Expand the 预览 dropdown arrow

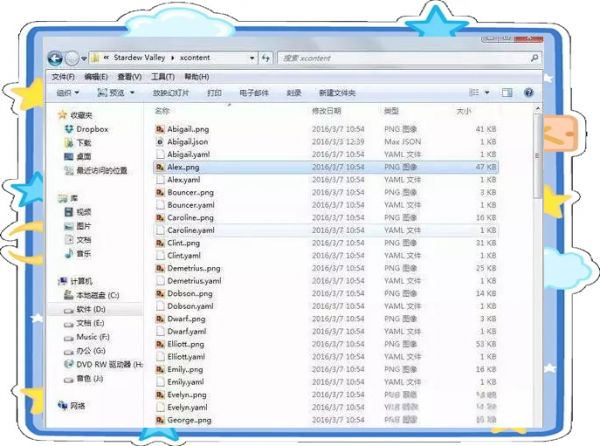132,93
